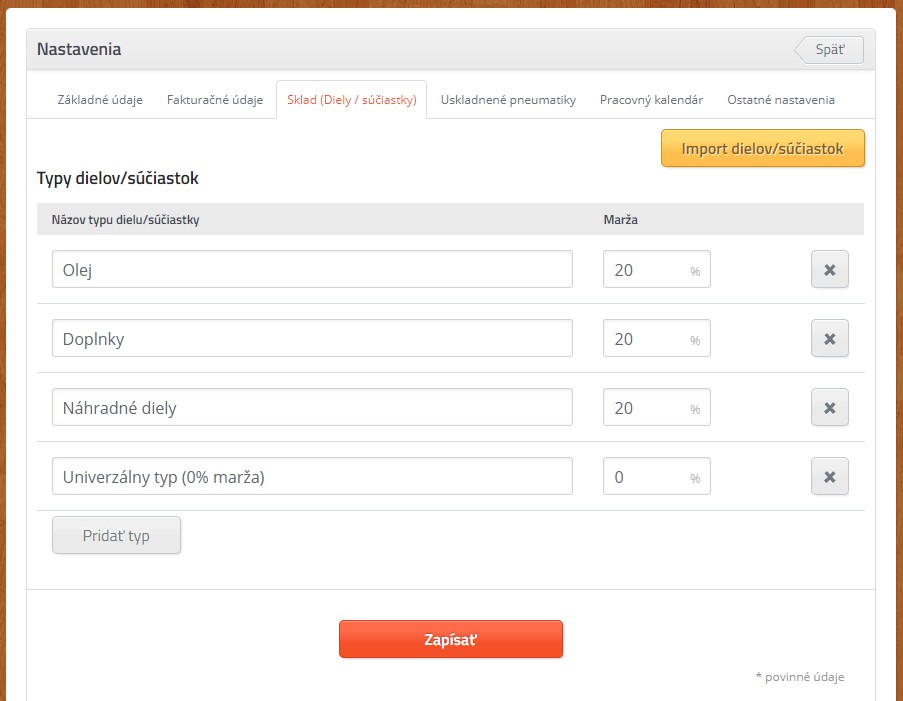Delete the Olej type row
The height and width of the screenshot is (701, 903).
click(829, 269)
